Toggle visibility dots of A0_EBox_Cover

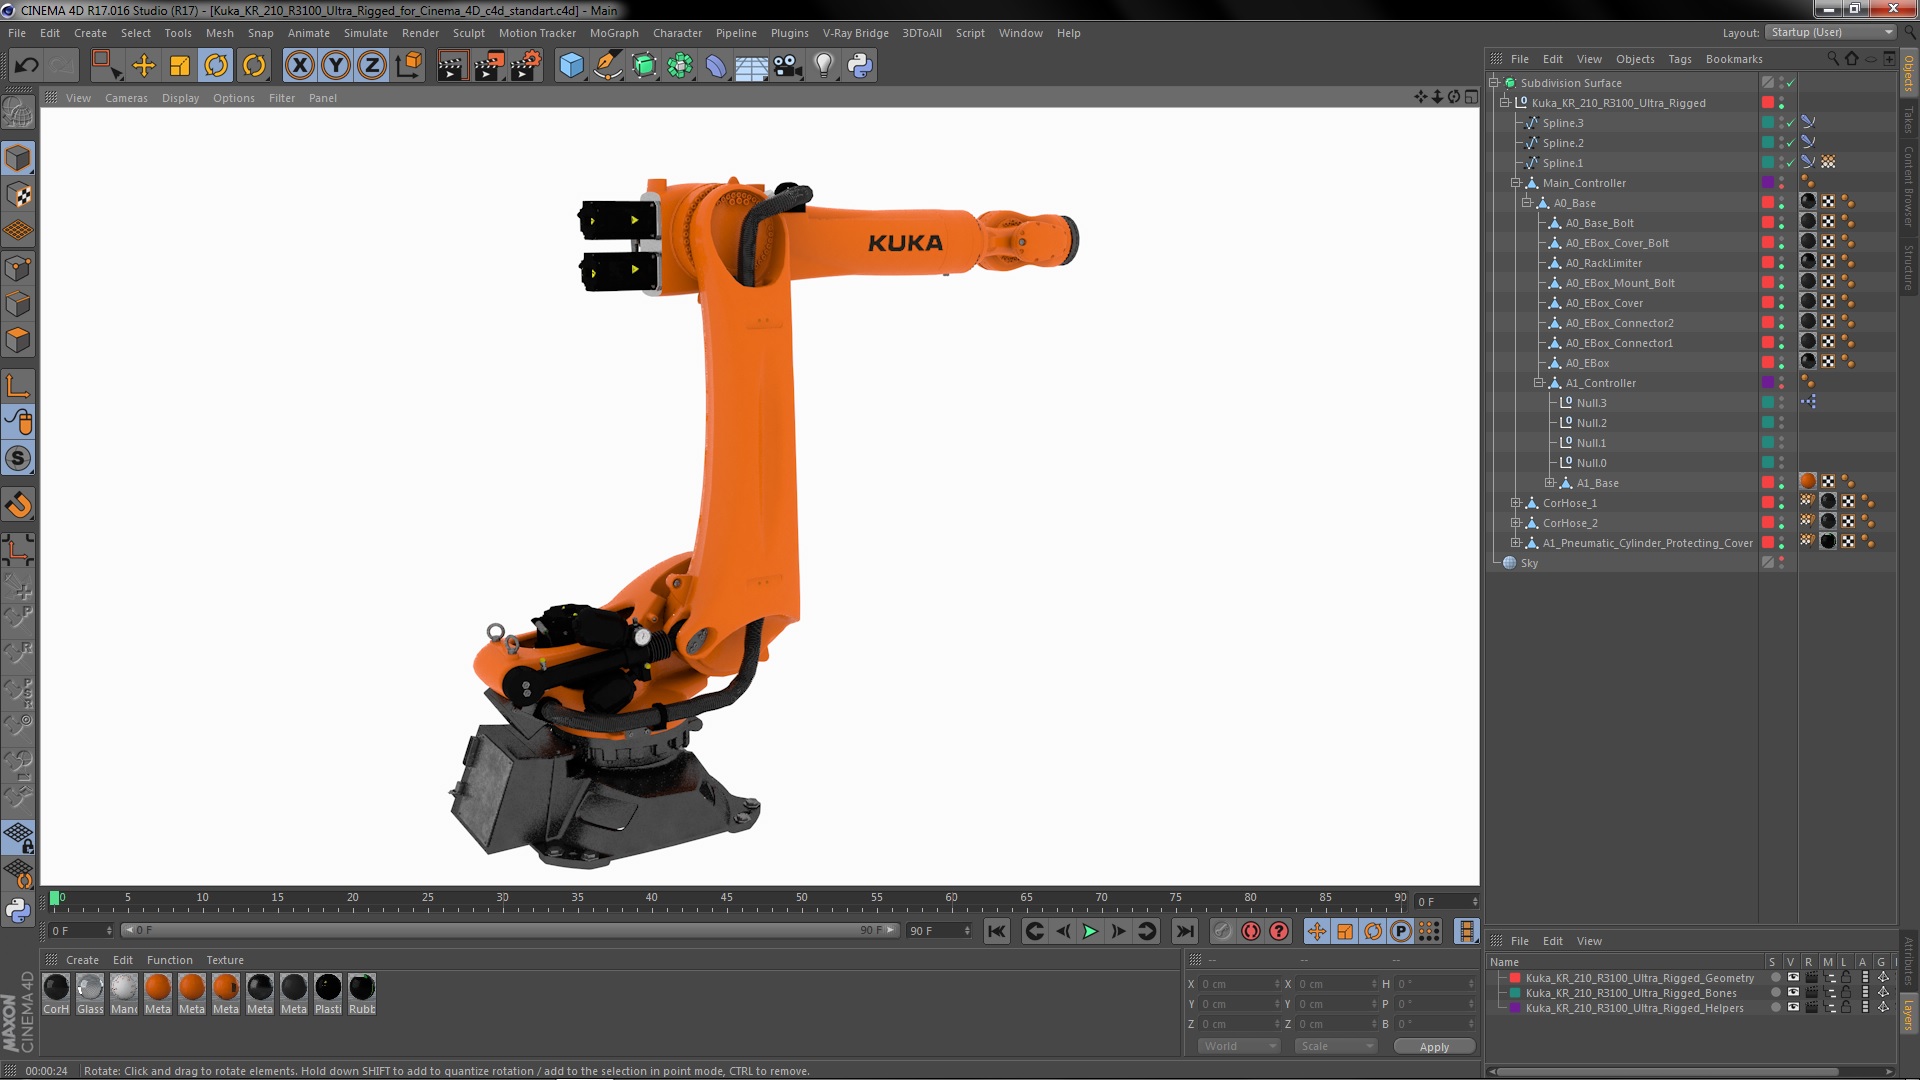pyautogui.click(x=1782, y=303)
